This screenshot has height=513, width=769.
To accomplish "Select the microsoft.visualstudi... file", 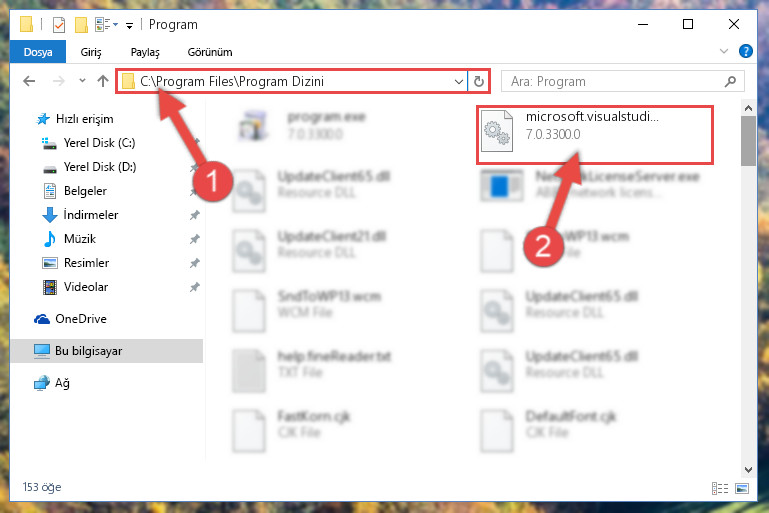I will [x=594, y=134].
